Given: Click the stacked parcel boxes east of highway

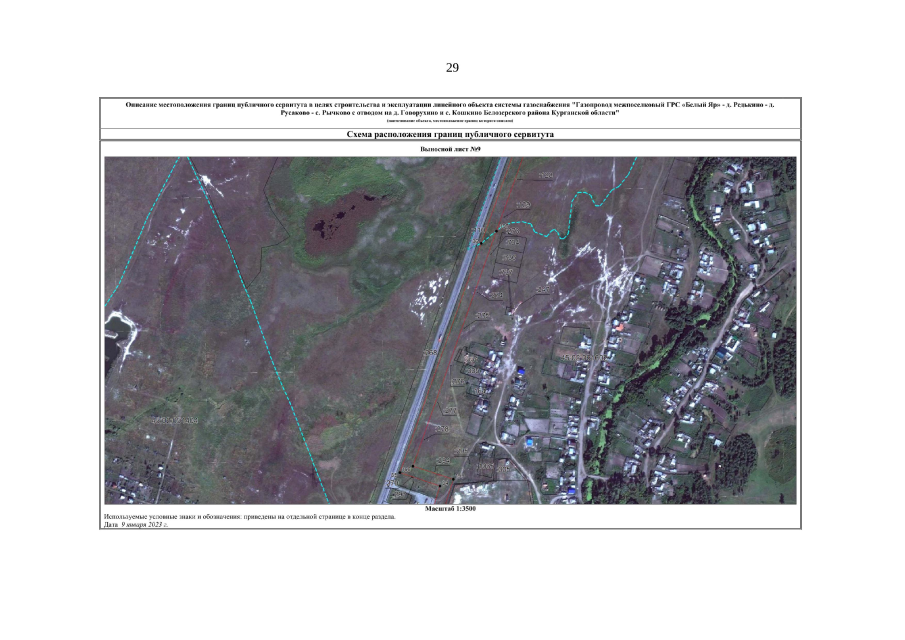Looking at the screenshot, I should [x=510, y=252].
